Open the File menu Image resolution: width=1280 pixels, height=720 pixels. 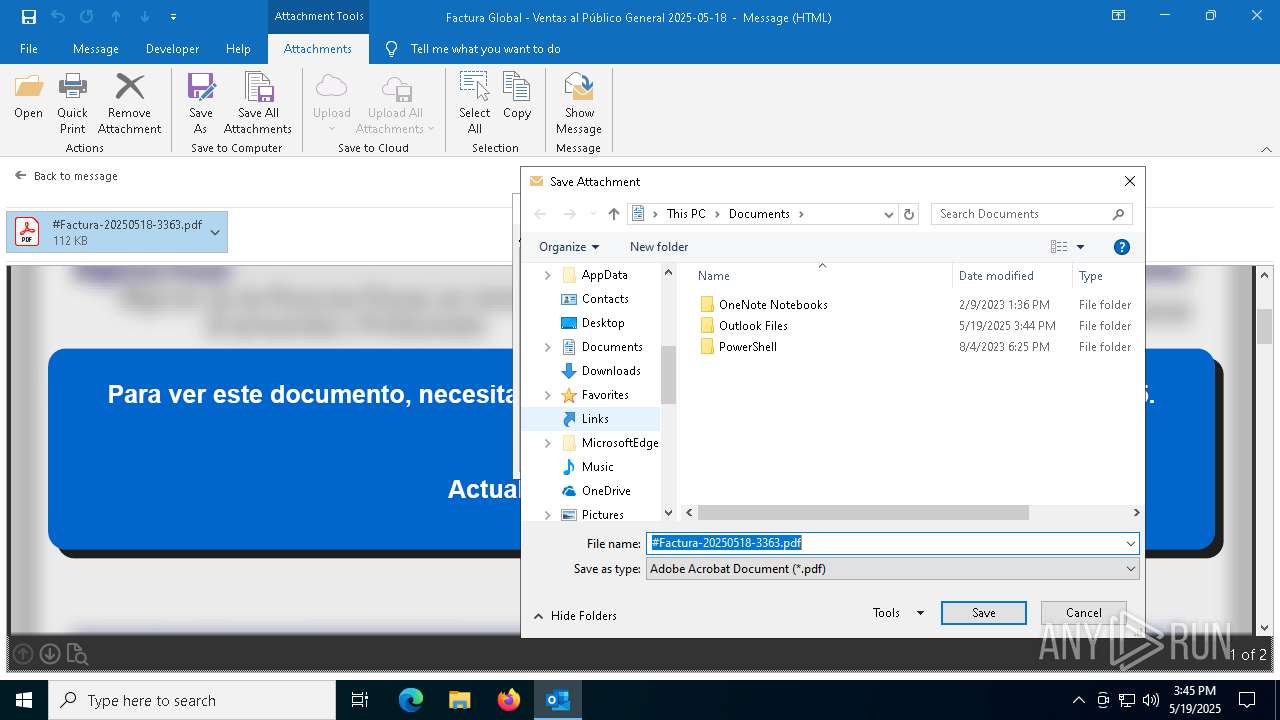click(29, 49)
